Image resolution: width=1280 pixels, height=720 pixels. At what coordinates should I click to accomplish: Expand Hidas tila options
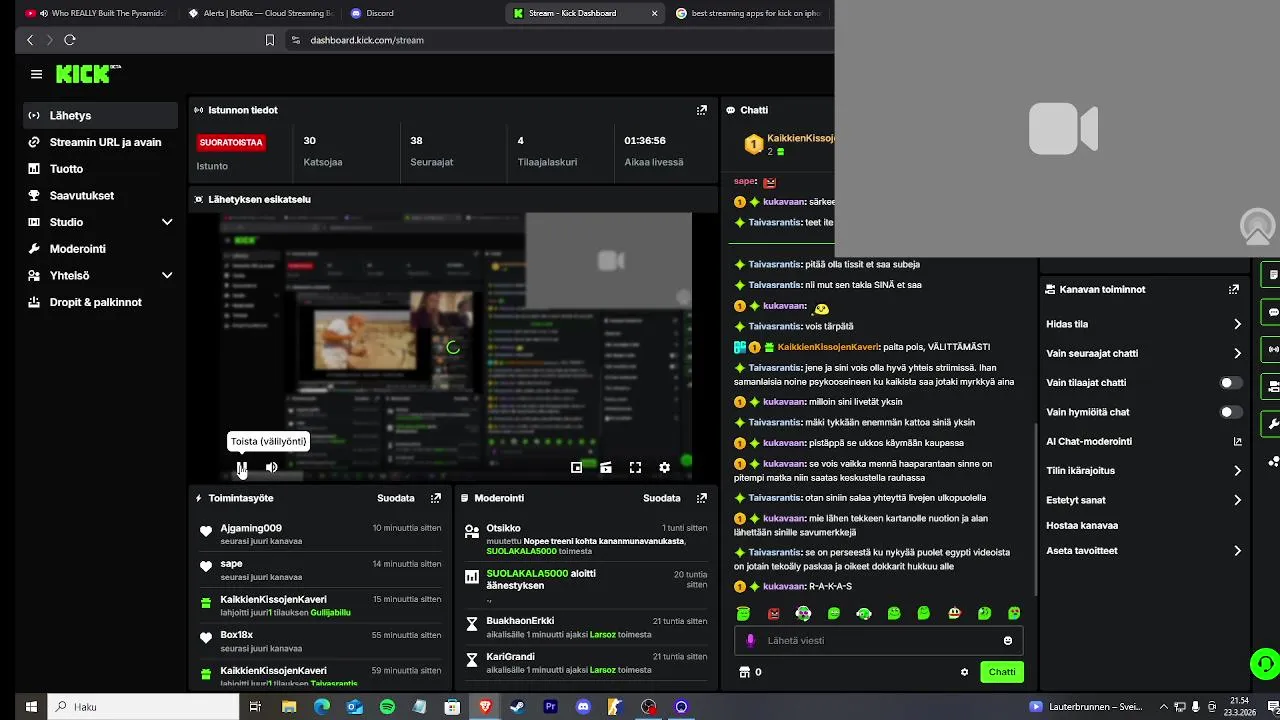pos(1237,324)
